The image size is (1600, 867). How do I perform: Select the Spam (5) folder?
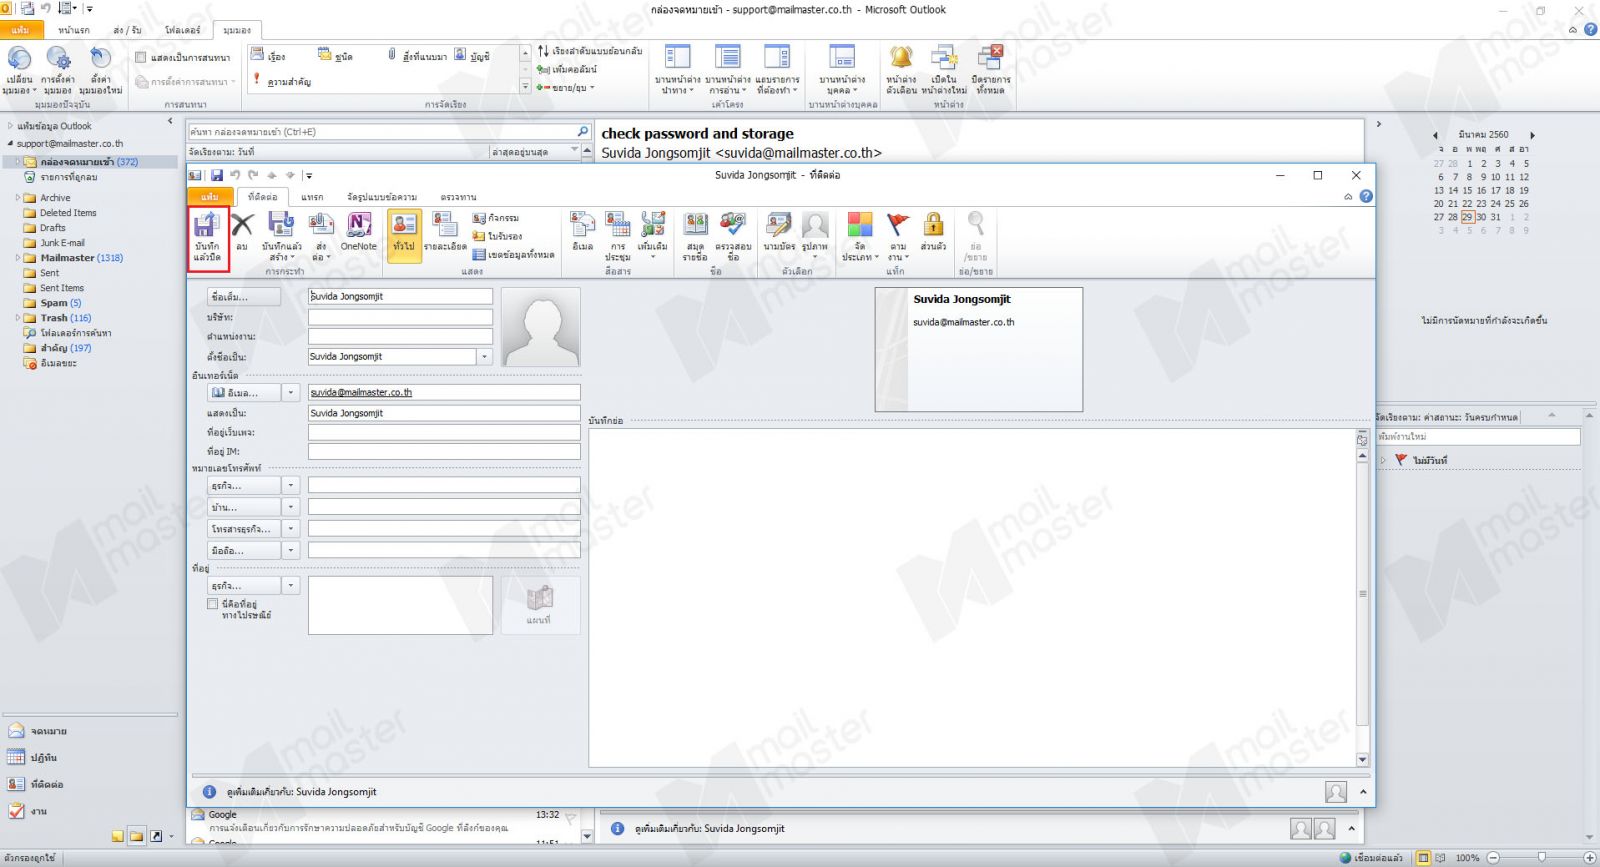click(60, 303)
